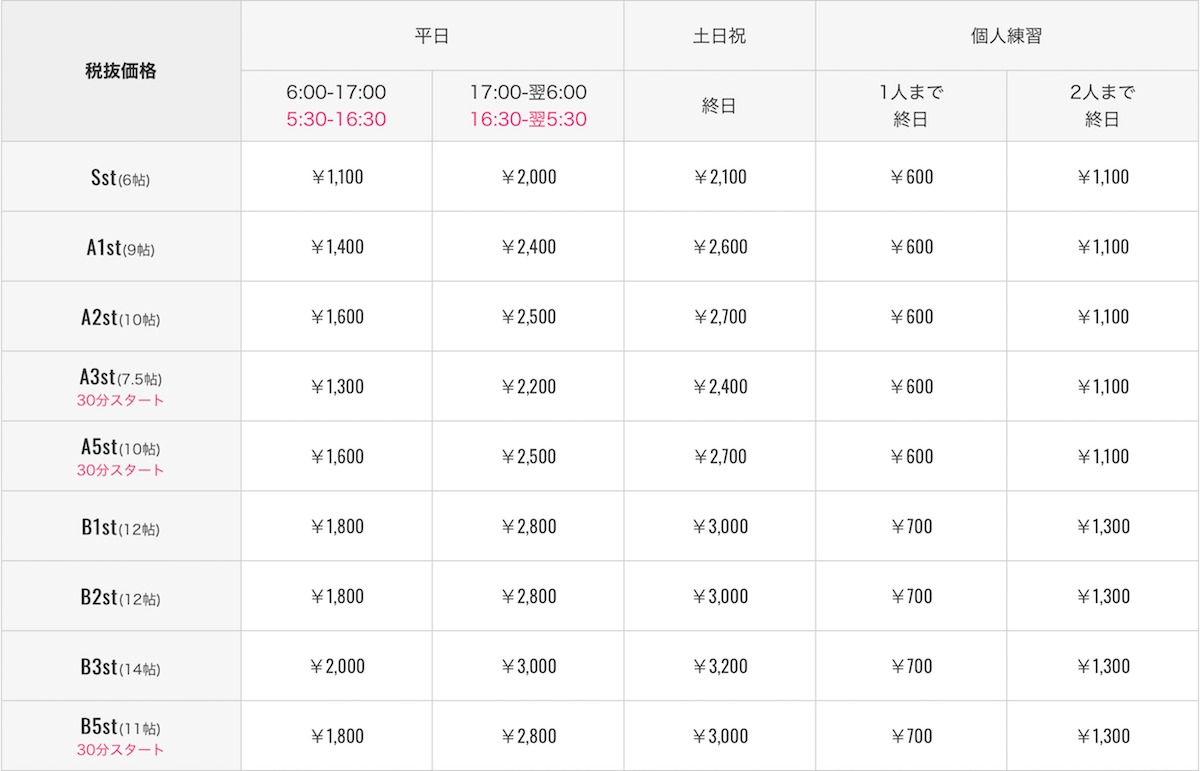Click 30分スタート text under A5st

tap(120, 470)
